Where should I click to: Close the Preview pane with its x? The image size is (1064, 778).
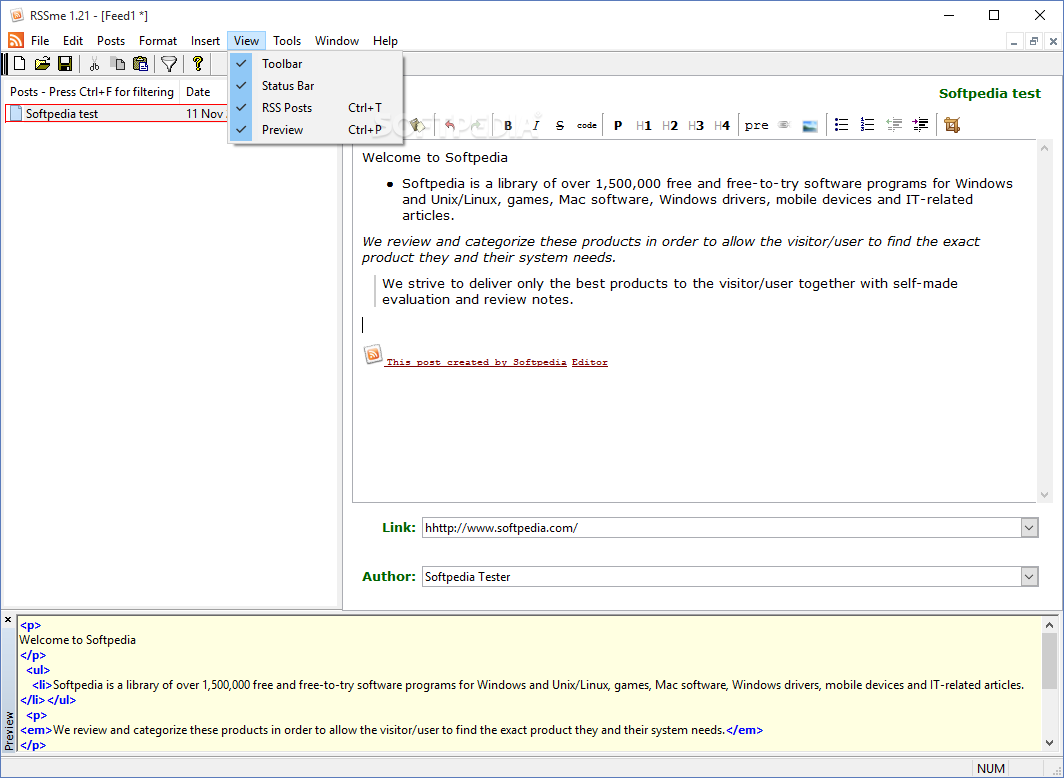click(x=8, y=620)
